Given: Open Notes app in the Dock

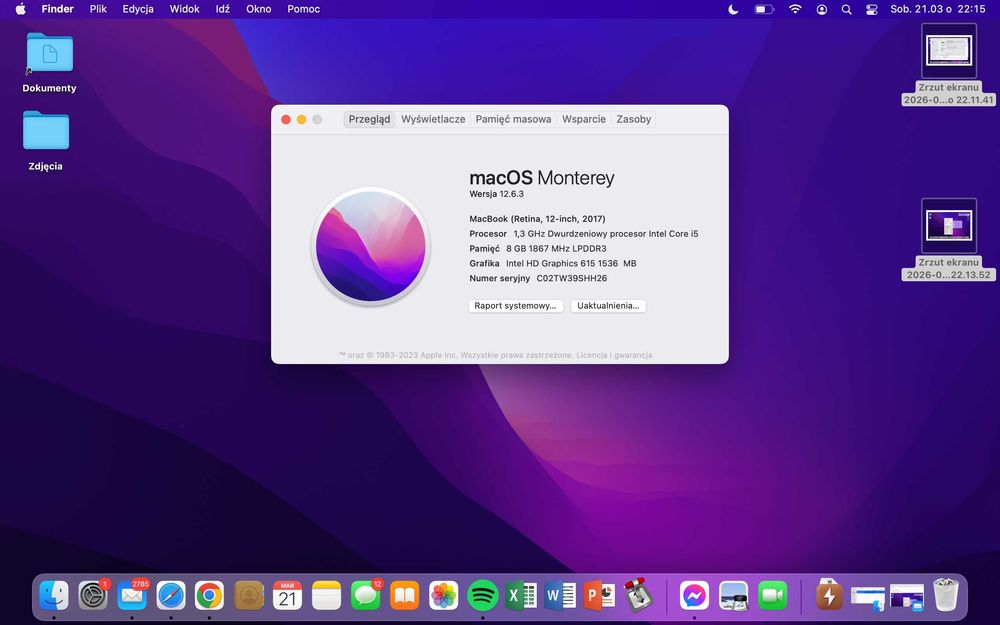Looking at the screenshot, I should tap(327, 596).
